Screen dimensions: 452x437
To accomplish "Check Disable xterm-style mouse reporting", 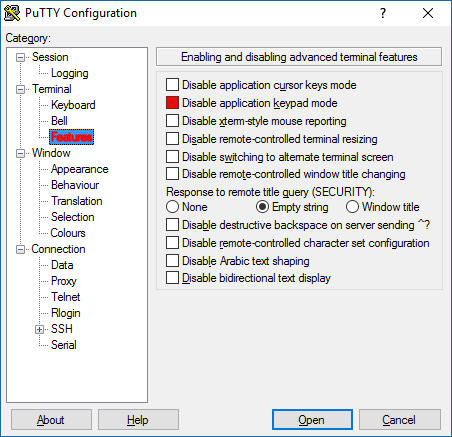I will pyautogui.click(x=172, y=121).
